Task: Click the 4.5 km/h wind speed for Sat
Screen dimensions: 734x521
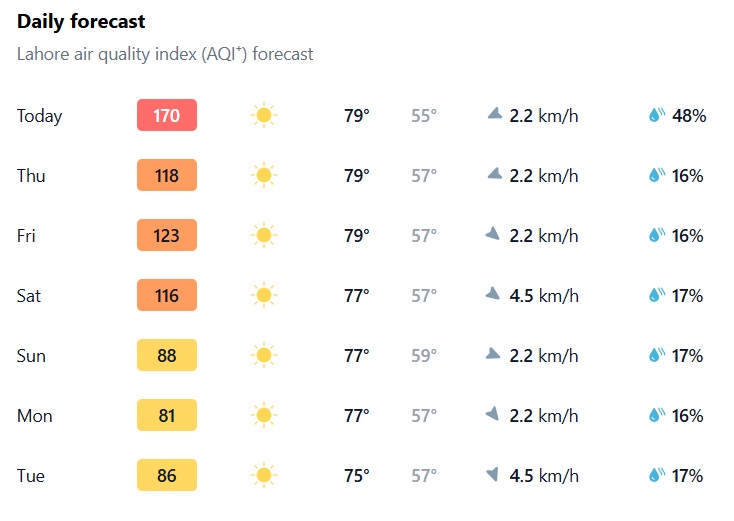Action: point(544,296)
